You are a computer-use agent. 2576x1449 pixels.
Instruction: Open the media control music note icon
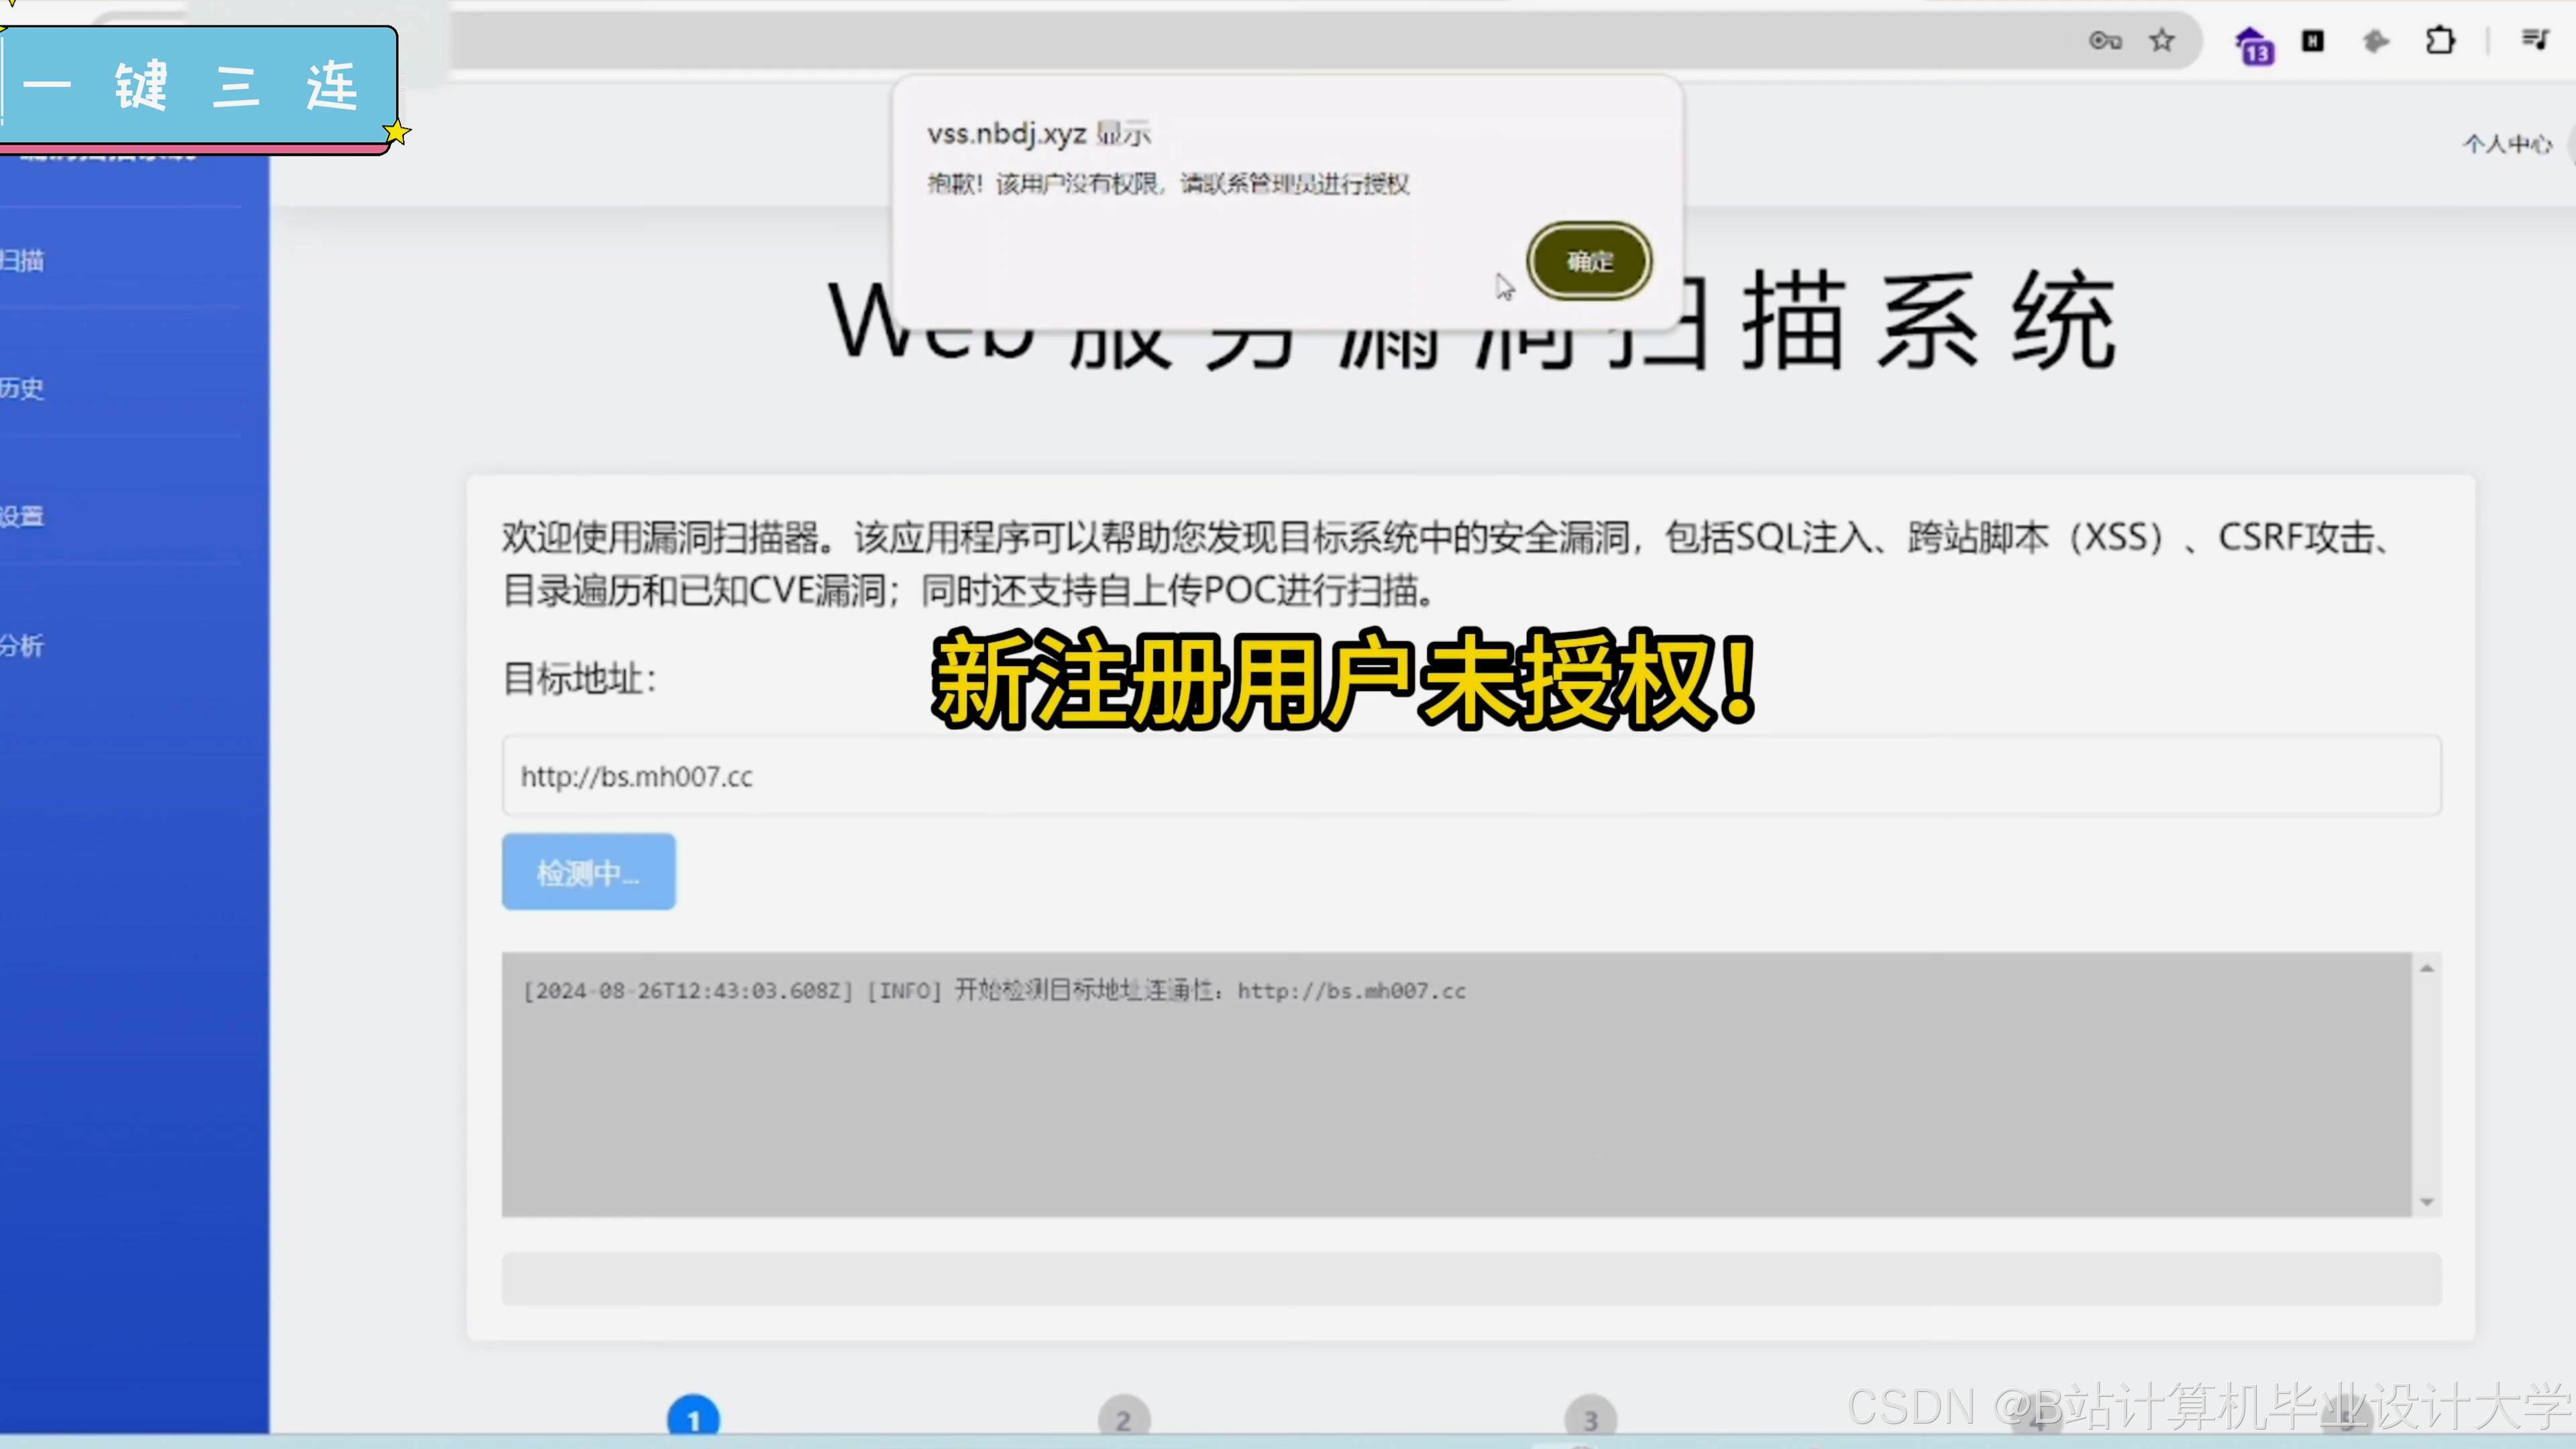pyautogui.click(x=2535, y=40)
